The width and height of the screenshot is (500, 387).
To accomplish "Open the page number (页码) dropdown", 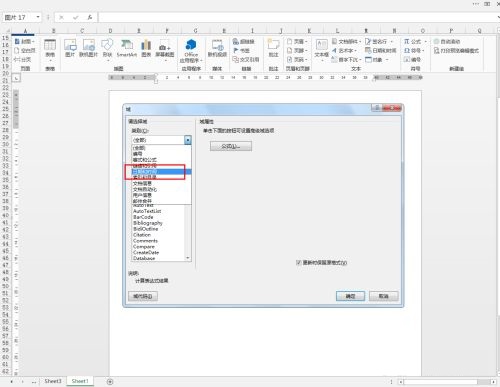I will [297, 59].
